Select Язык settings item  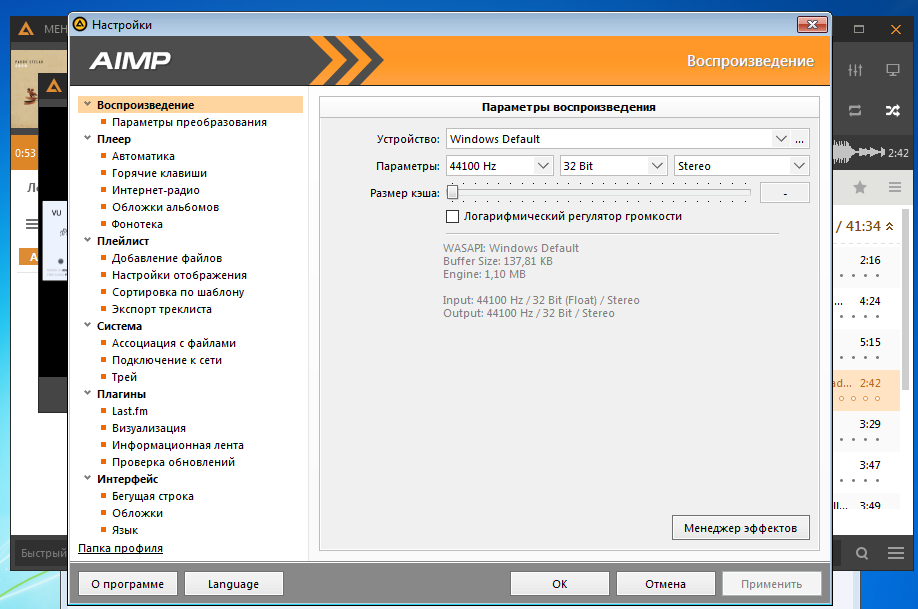point(125,529)
